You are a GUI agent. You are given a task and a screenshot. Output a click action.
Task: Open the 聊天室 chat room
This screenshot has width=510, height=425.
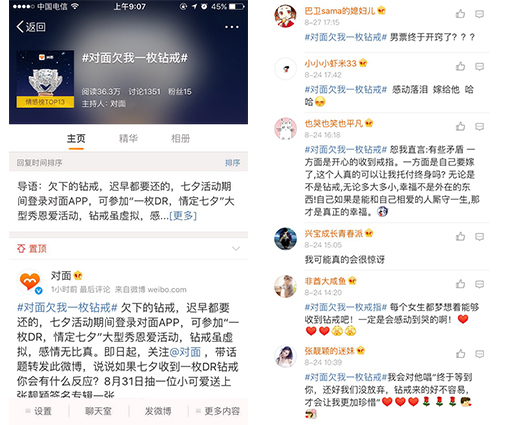click(98, 411)
